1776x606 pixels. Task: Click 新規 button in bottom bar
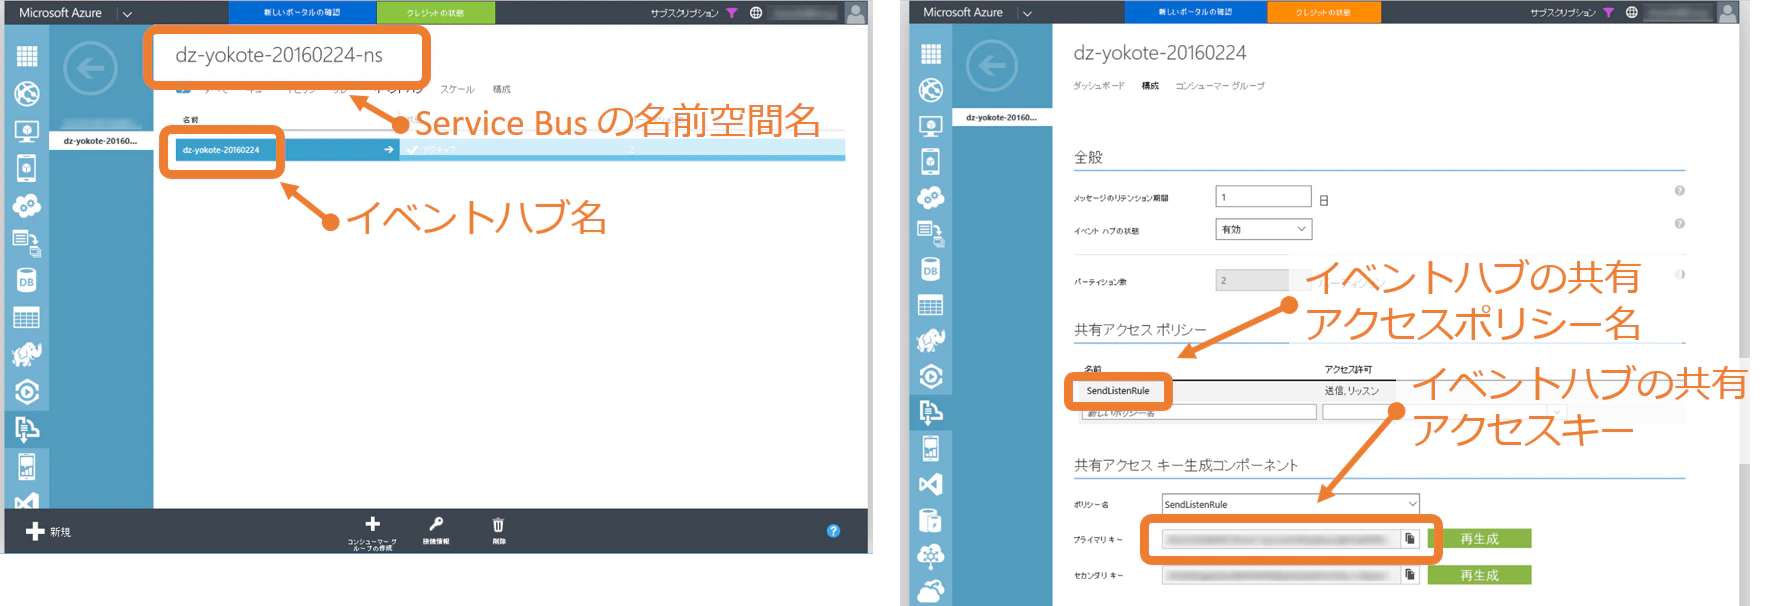click(49, 532)
